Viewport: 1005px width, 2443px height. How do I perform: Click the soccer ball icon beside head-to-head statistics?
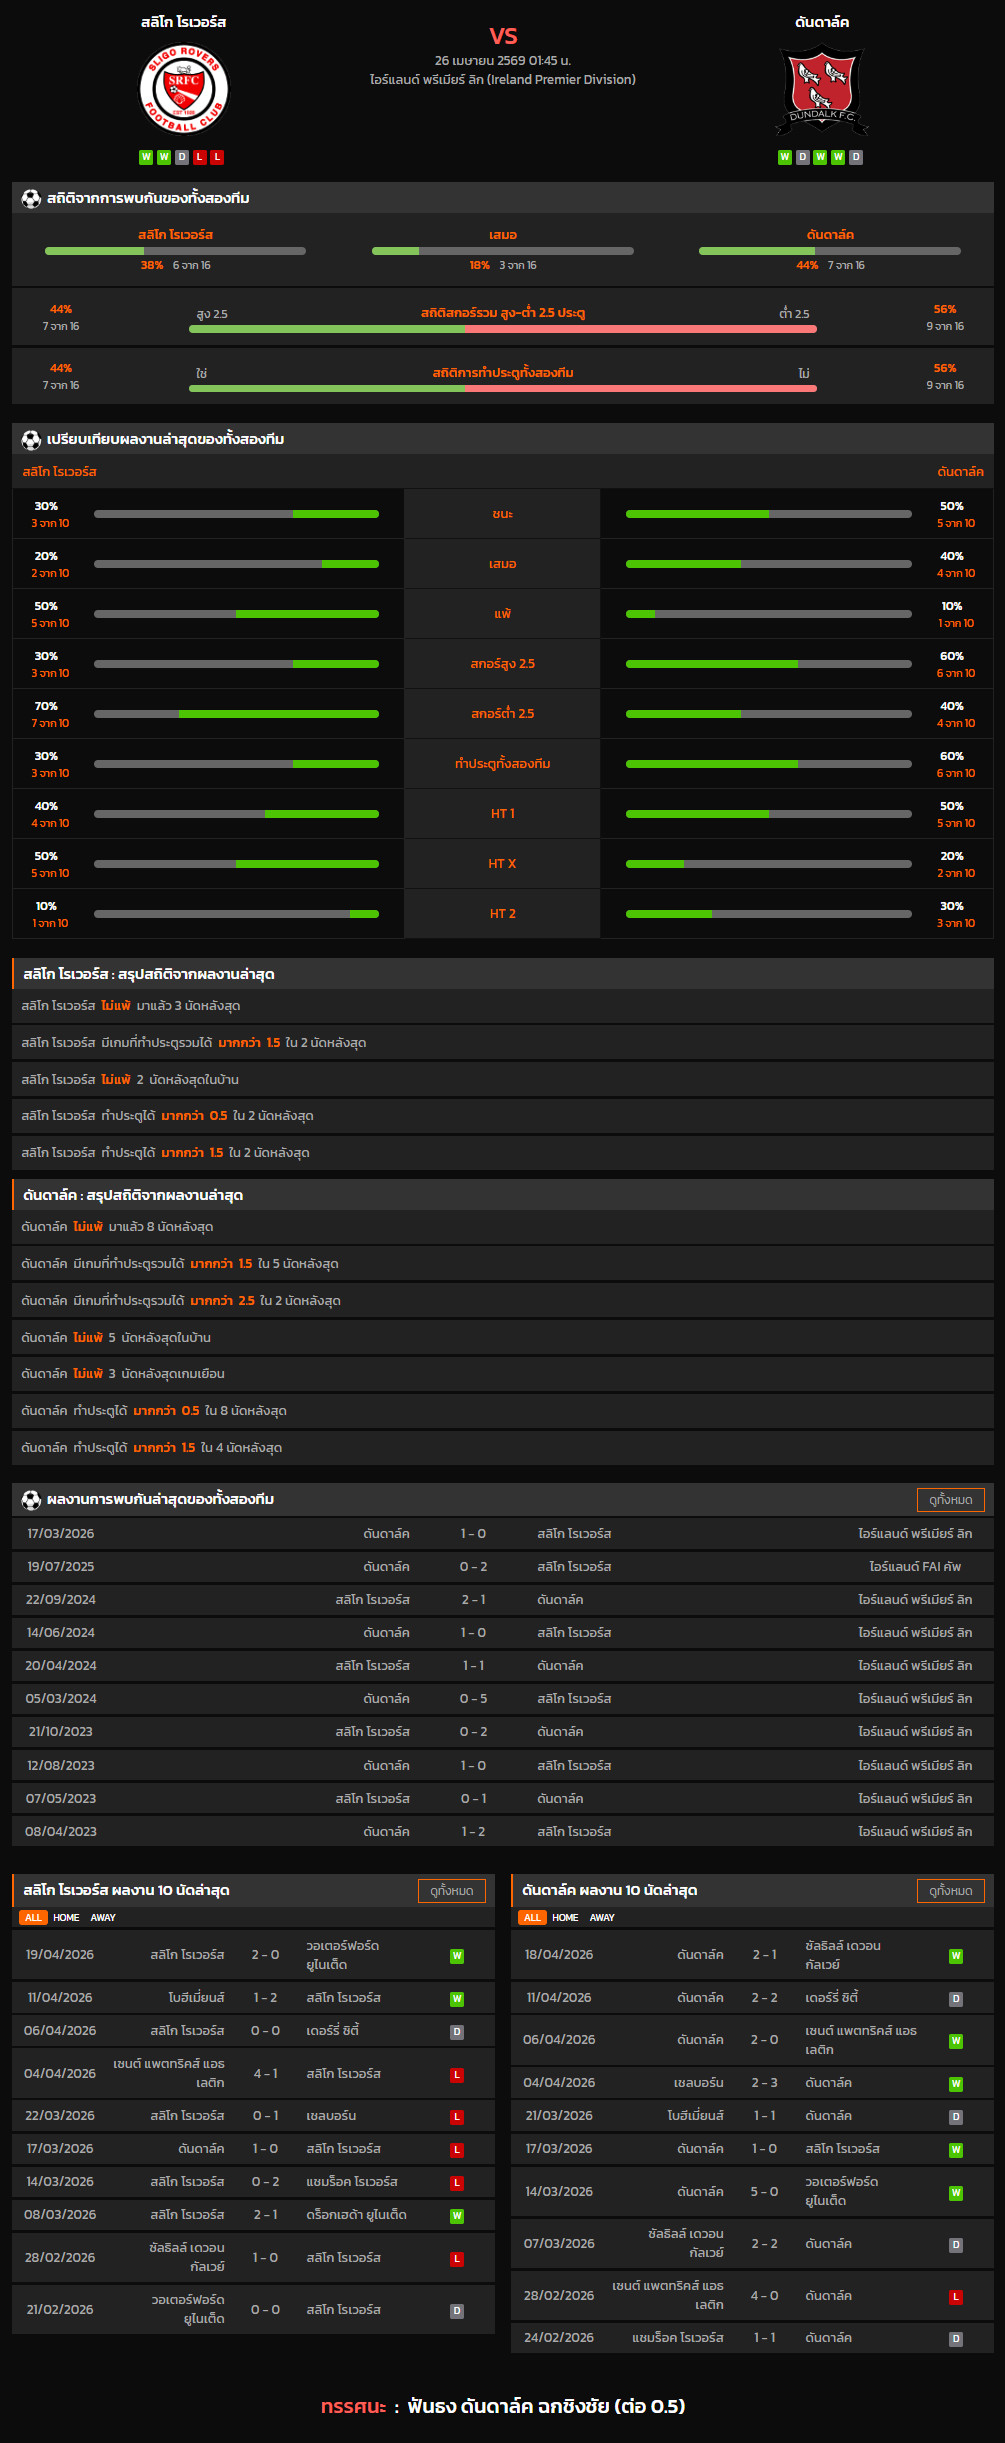(x=31, y=199)
